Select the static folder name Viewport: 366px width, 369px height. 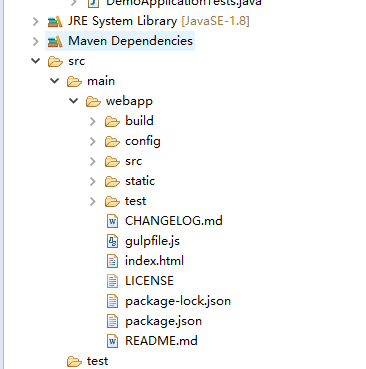point(140,181)
